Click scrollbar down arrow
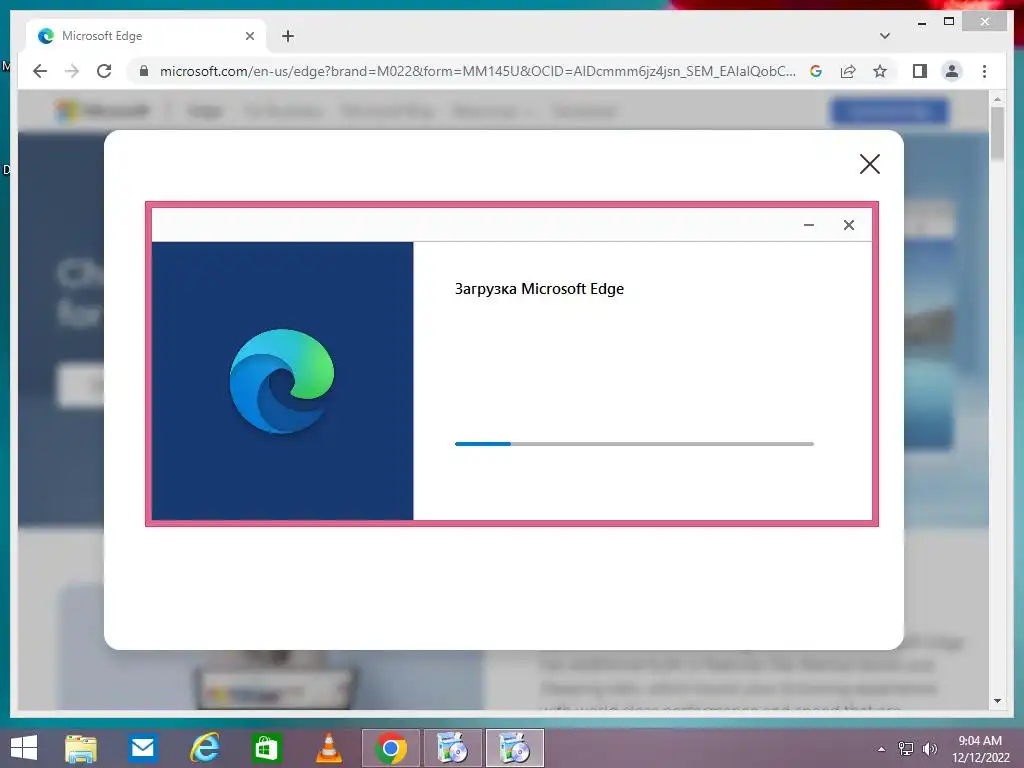 [x=997, y=701]
